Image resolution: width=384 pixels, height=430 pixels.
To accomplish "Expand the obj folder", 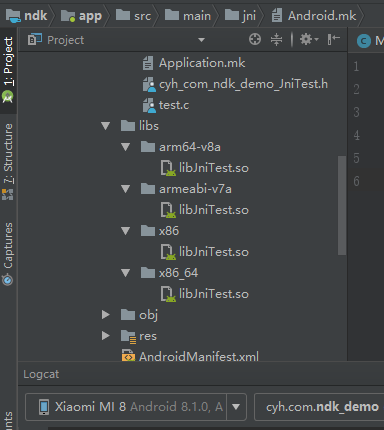I will pyautogui.click(x=106, y=315).
